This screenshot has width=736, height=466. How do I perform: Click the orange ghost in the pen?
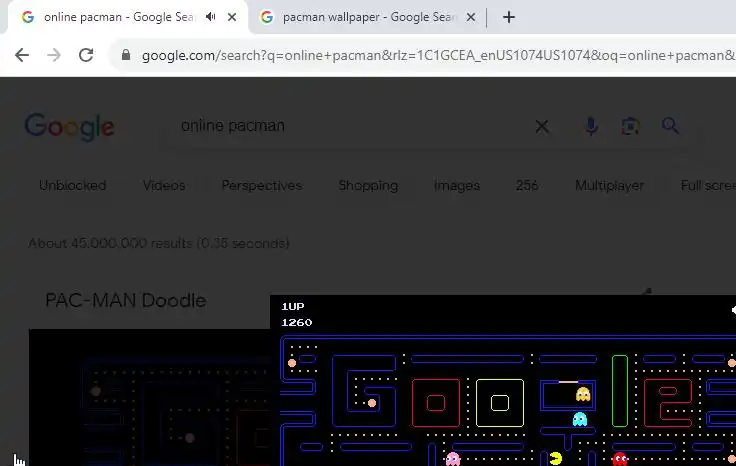tap(583, 394)
